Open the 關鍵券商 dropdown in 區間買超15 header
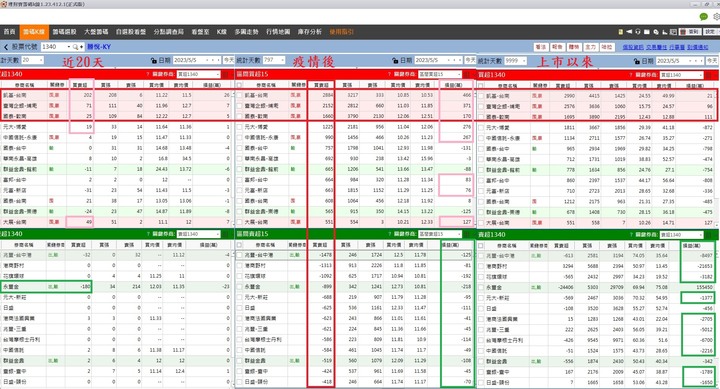Viewport: 720px width, 389px height. (x=439, y=74)
